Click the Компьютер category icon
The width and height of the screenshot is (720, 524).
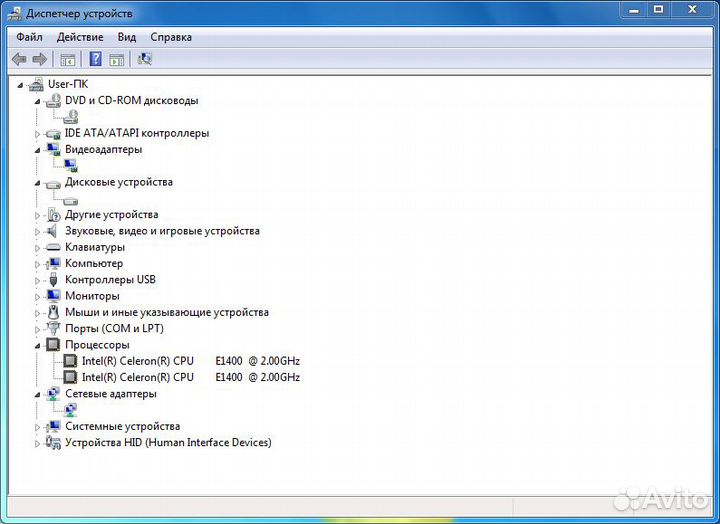[x=53, y=263]
